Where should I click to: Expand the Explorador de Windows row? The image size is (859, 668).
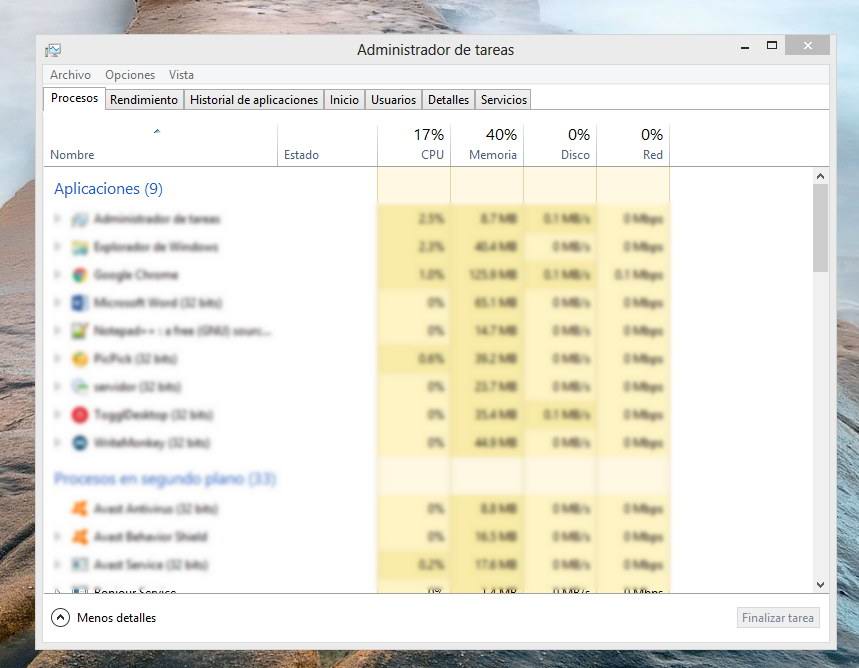point(57,247)
